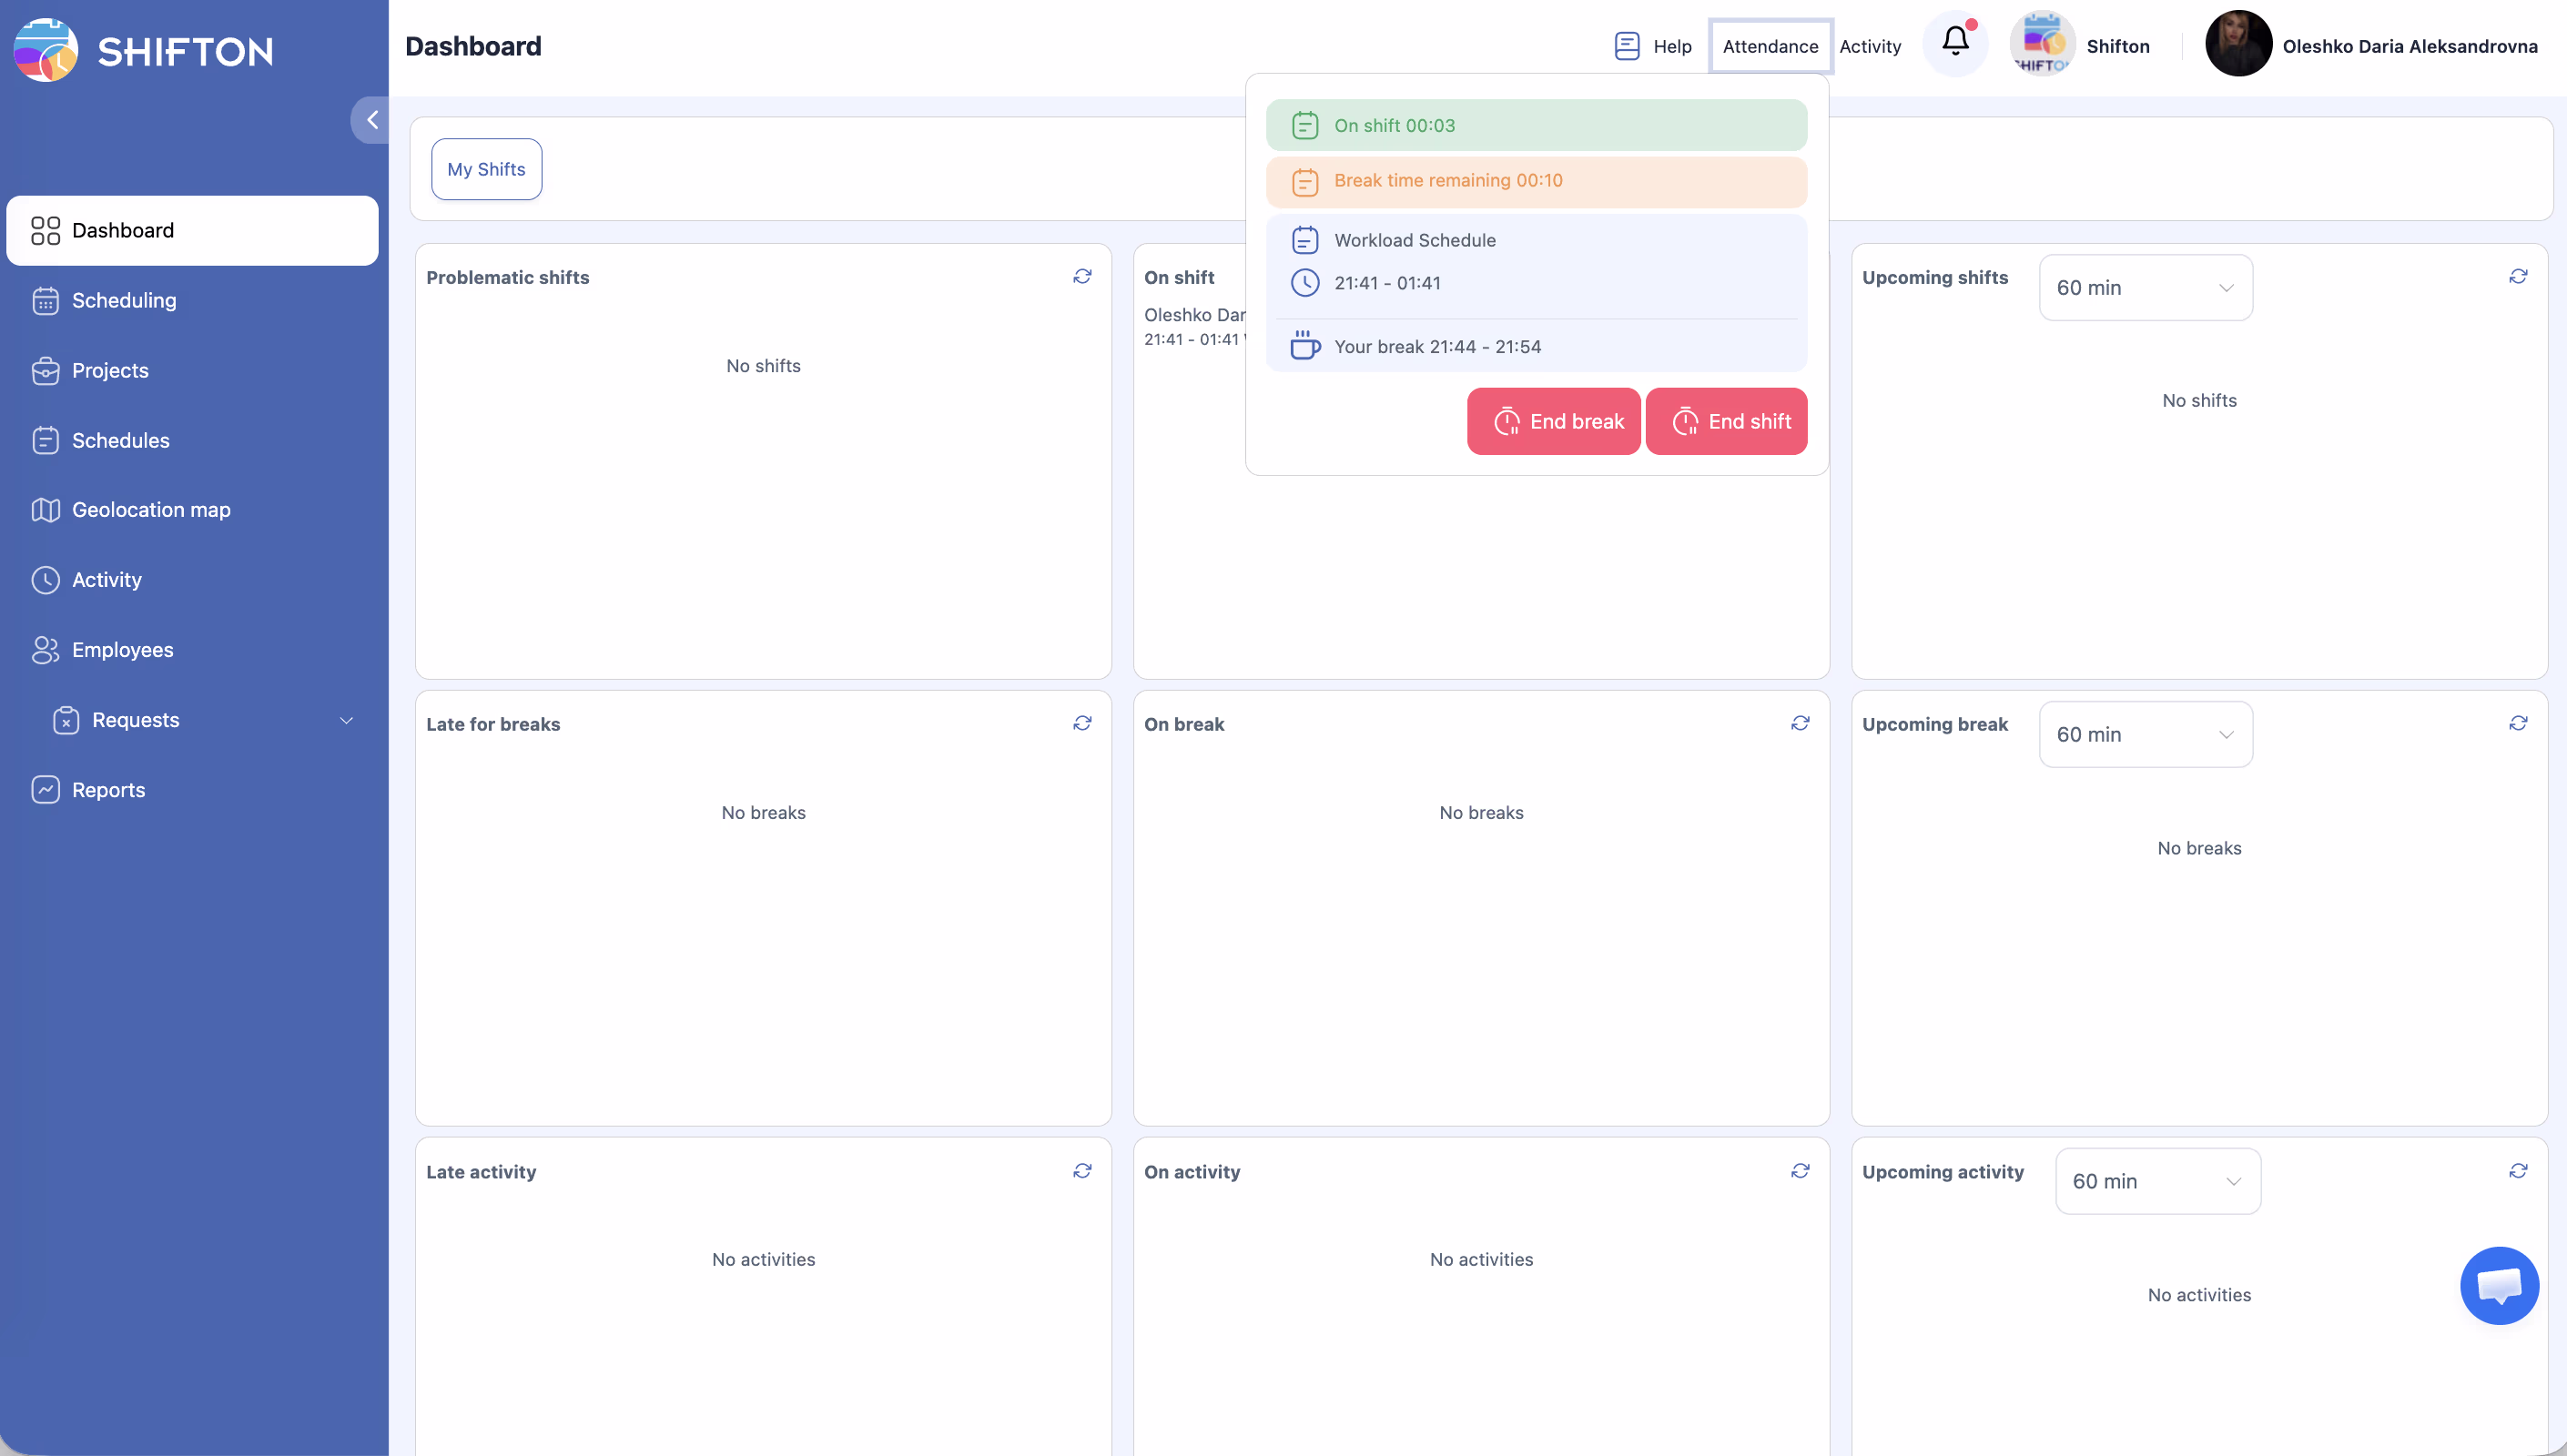Screen dimensions: 2567x1456
Task: Open Upcoming activity 60 min dropdown
Action: (x=2157, y=1181)
